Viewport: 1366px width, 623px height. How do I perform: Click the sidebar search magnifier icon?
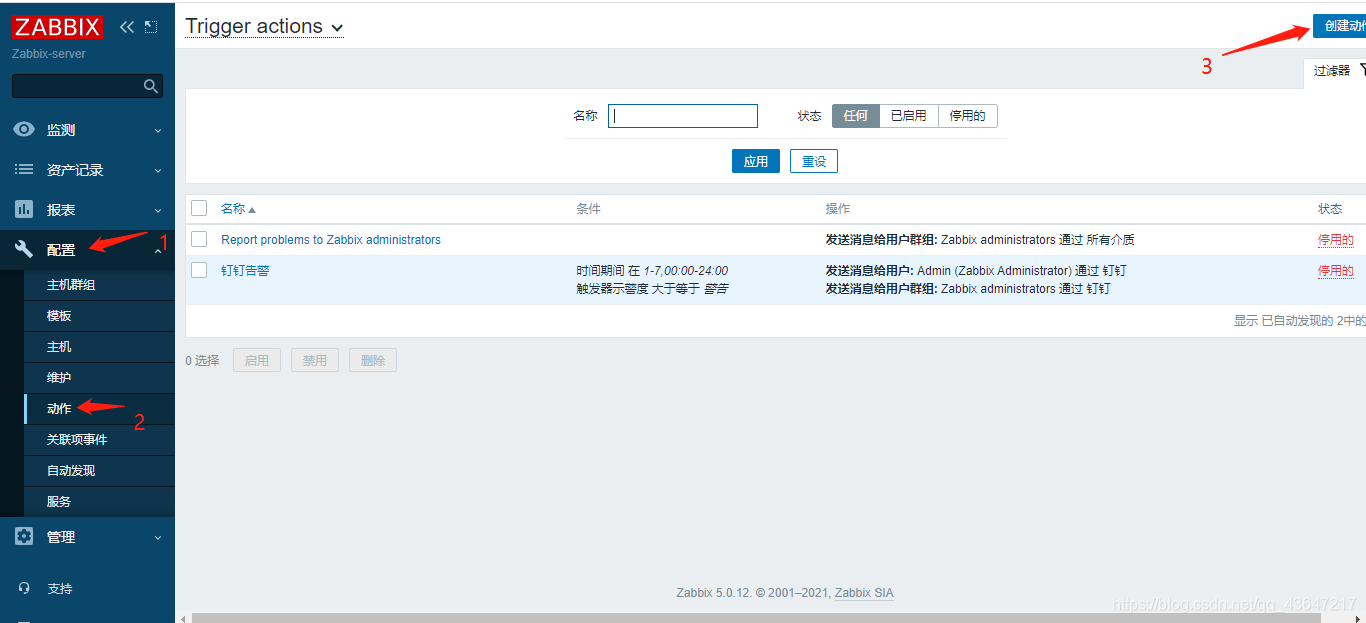coord(151,86)
